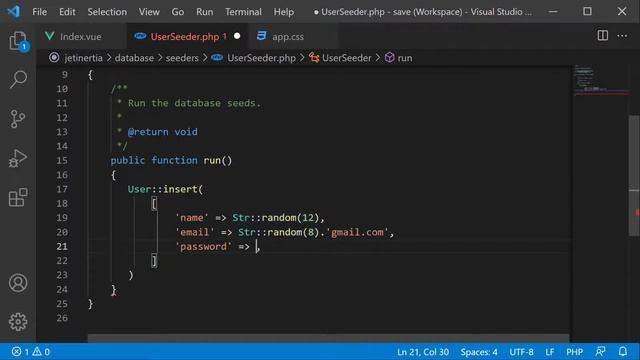
Task: Open Run and Debug view
Action: [18, 158]
